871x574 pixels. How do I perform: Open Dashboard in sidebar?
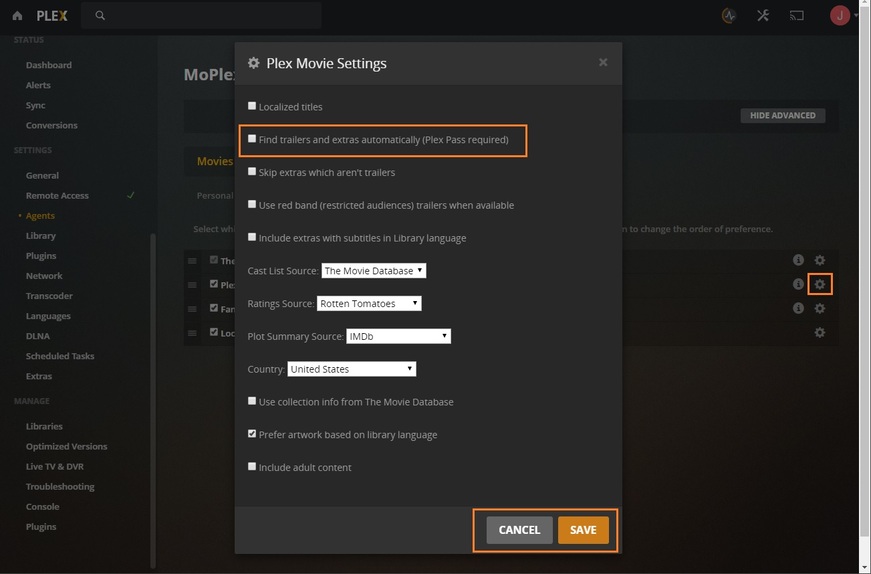pos(49,65)
